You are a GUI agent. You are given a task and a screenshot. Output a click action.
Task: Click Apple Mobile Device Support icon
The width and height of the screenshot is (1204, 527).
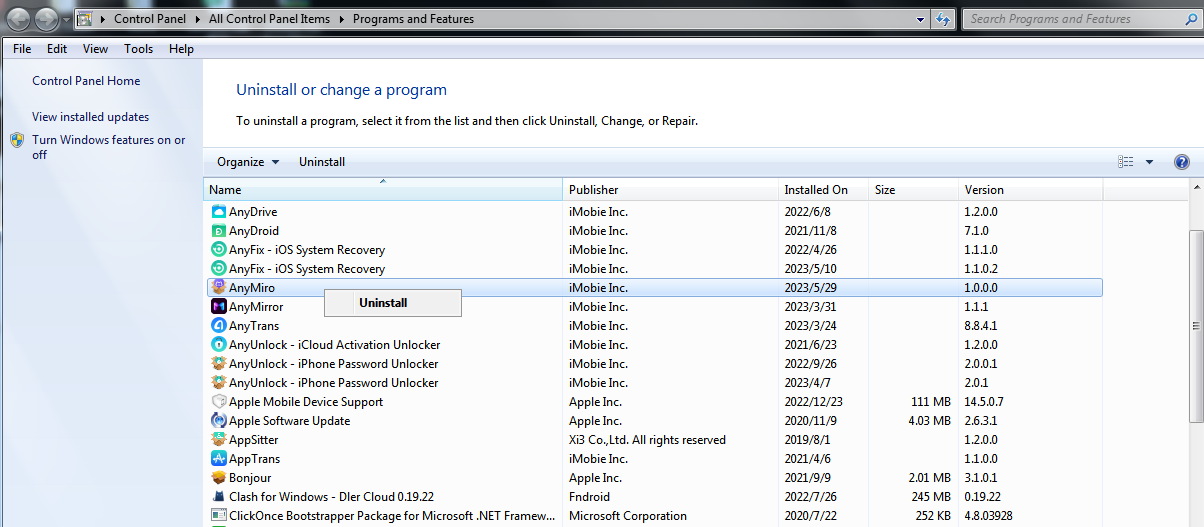point(219,402)
